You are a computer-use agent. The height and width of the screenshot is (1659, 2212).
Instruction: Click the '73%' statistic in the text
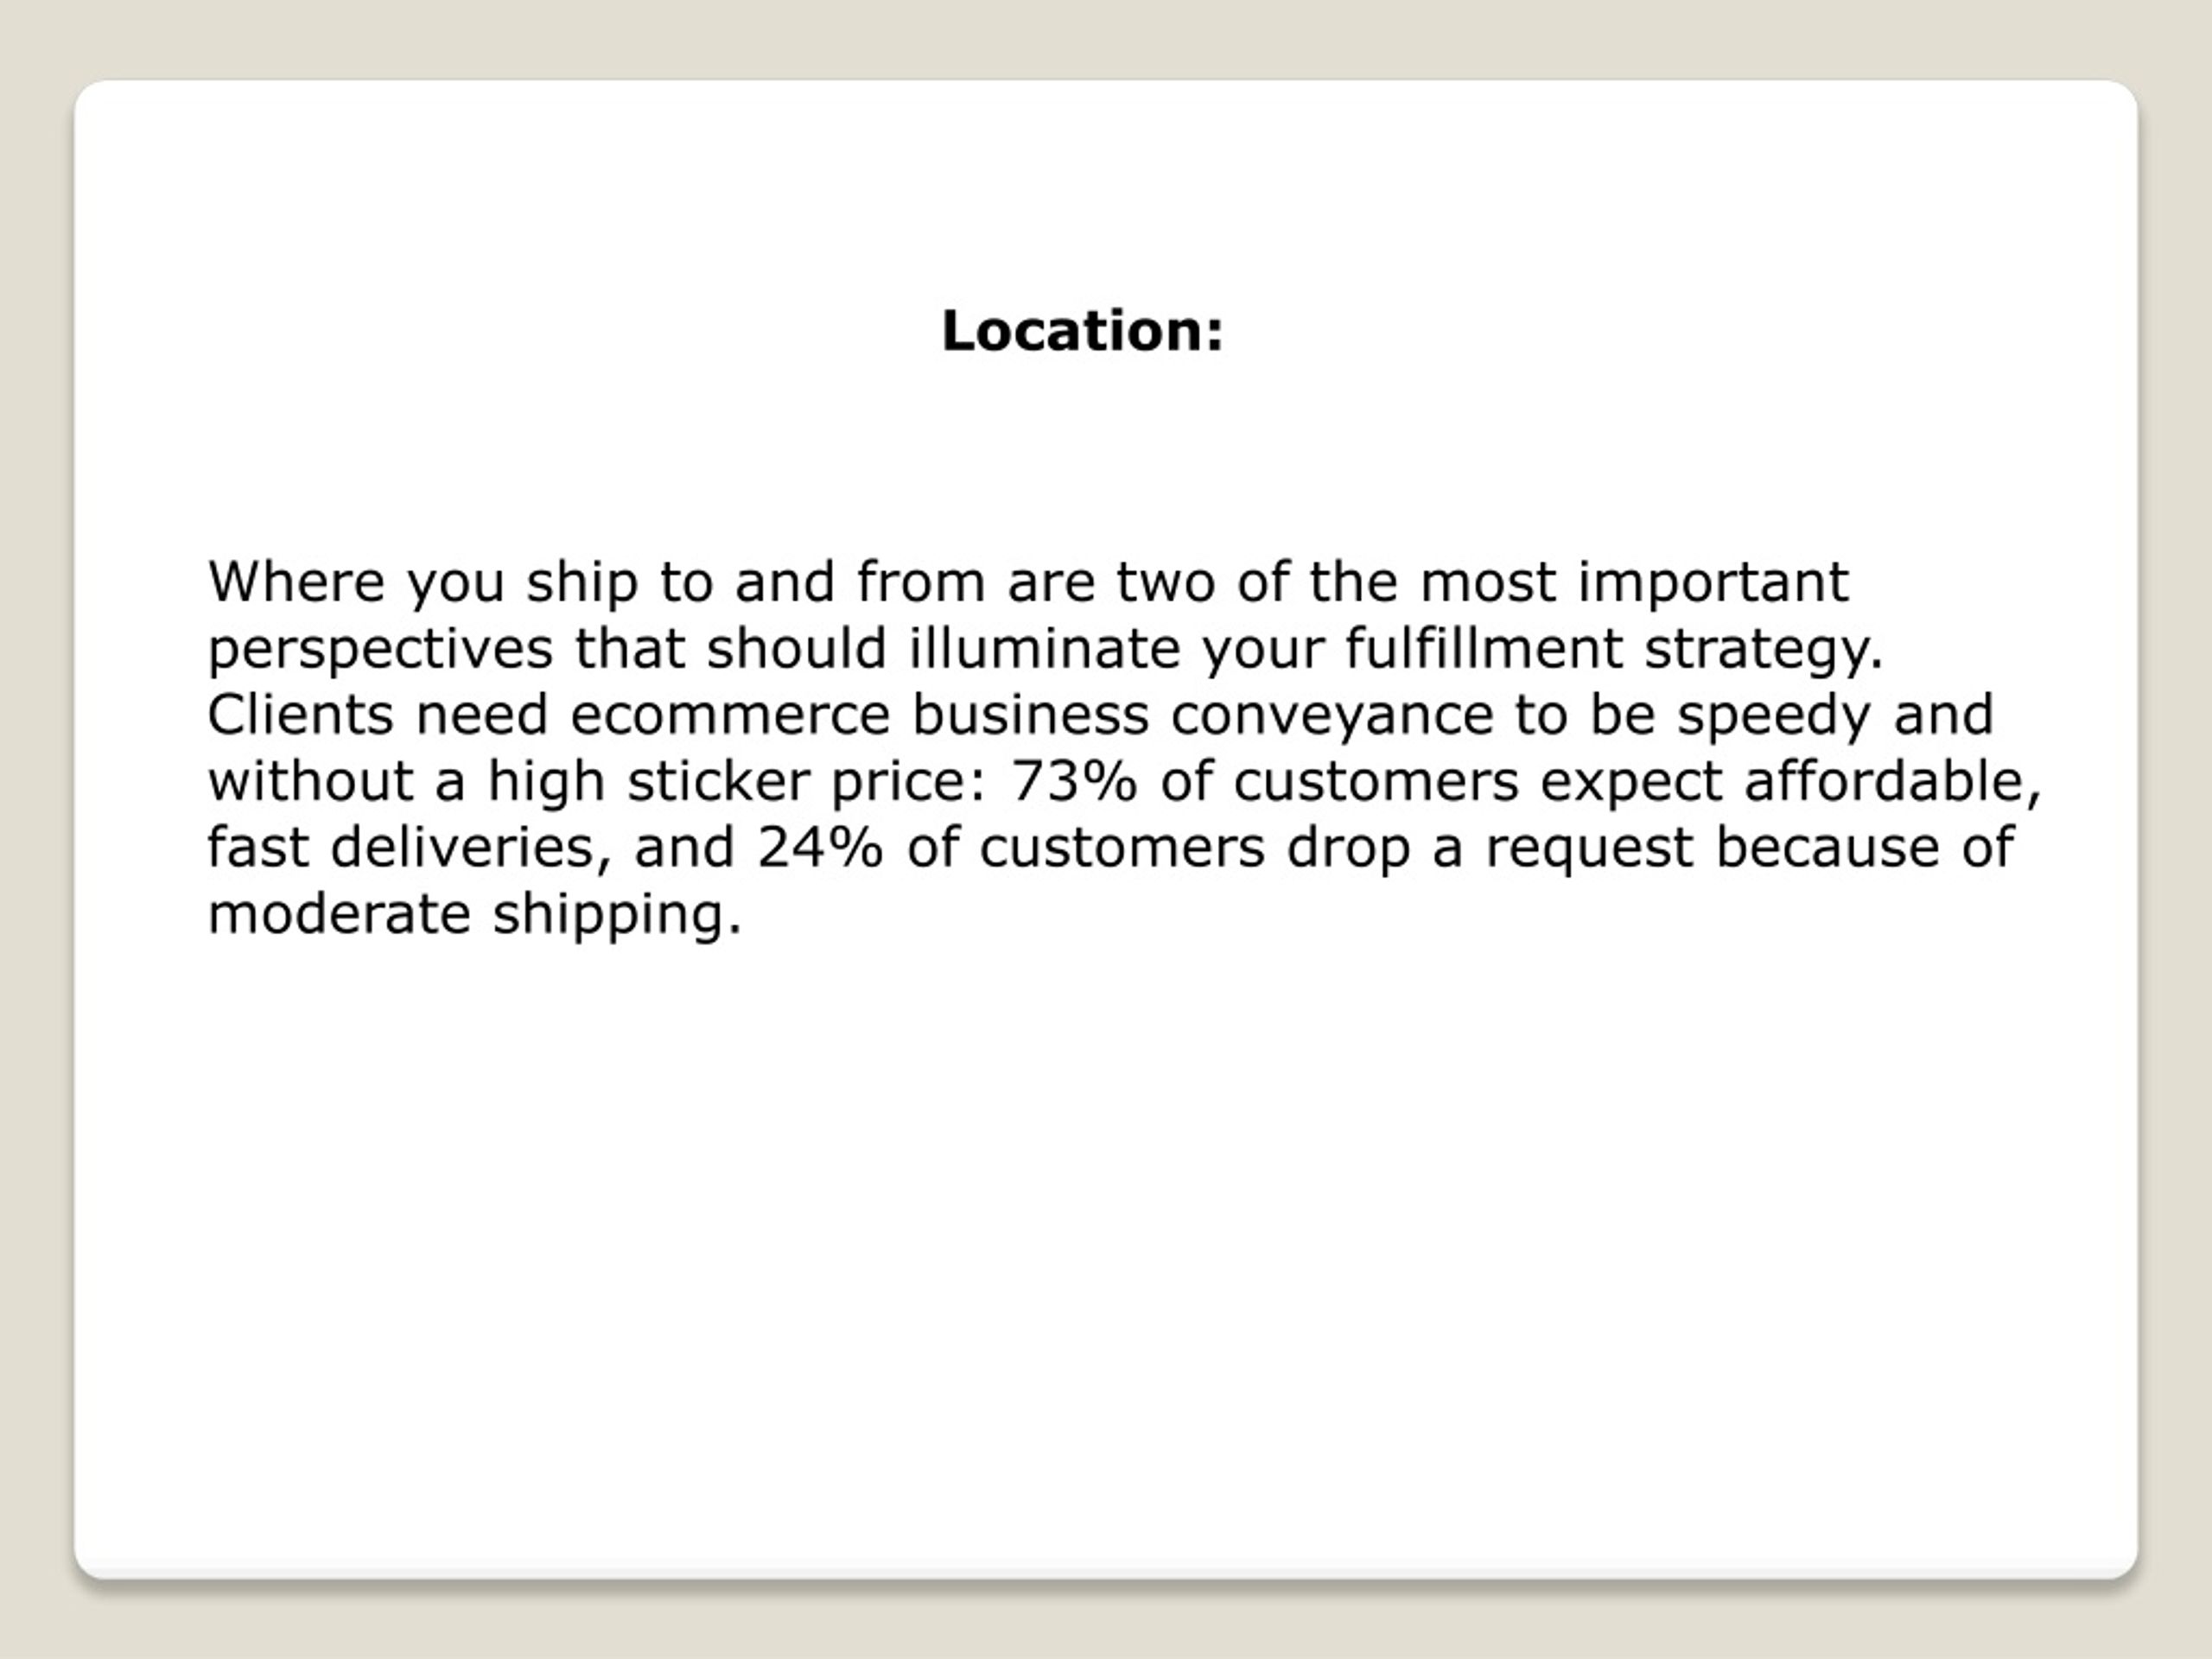(1074, 780)
